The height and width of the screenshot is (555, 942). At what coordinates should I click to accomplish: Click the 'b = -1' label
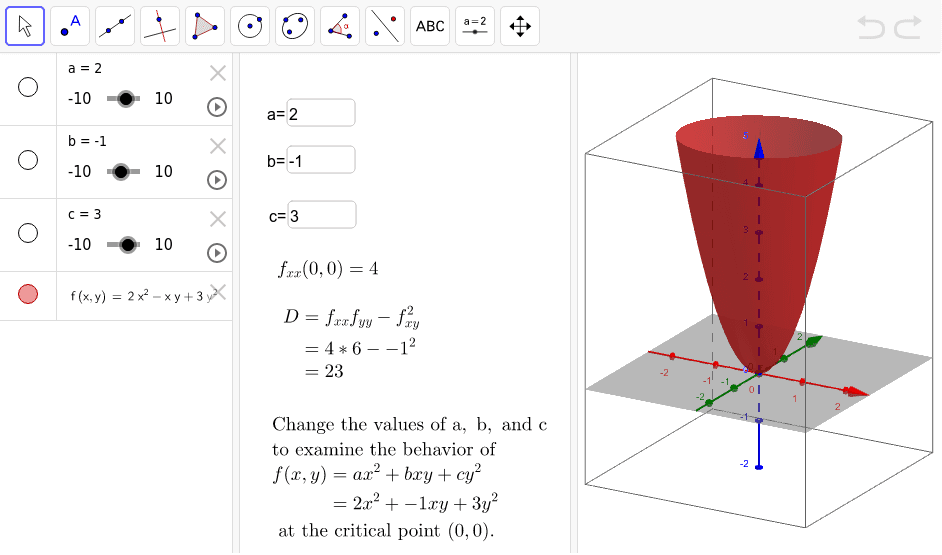tap(87, 141)
